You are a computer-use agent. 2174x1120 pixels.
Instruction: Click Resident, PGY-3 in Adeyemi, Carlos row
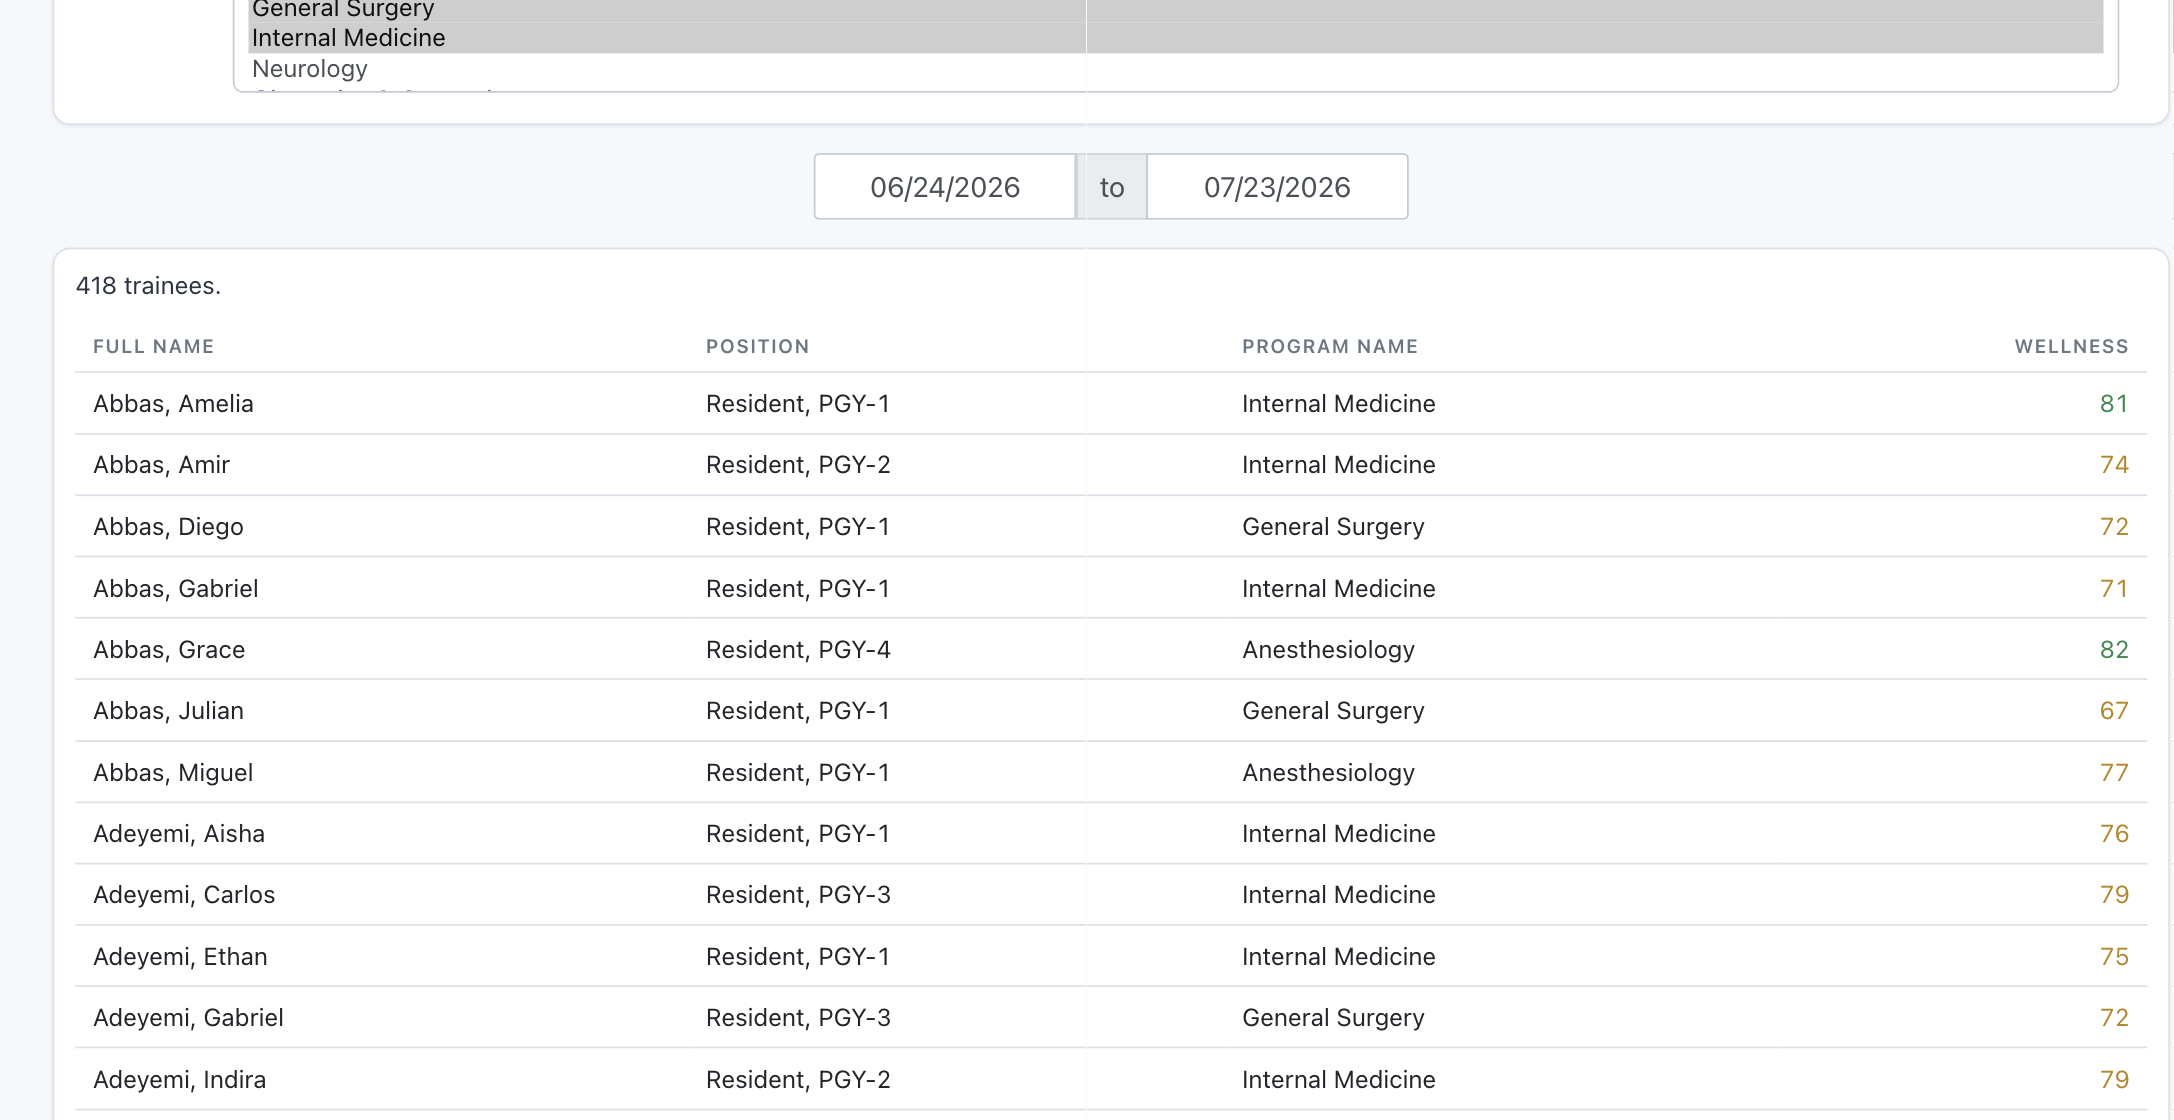click(x=798, y=895)
